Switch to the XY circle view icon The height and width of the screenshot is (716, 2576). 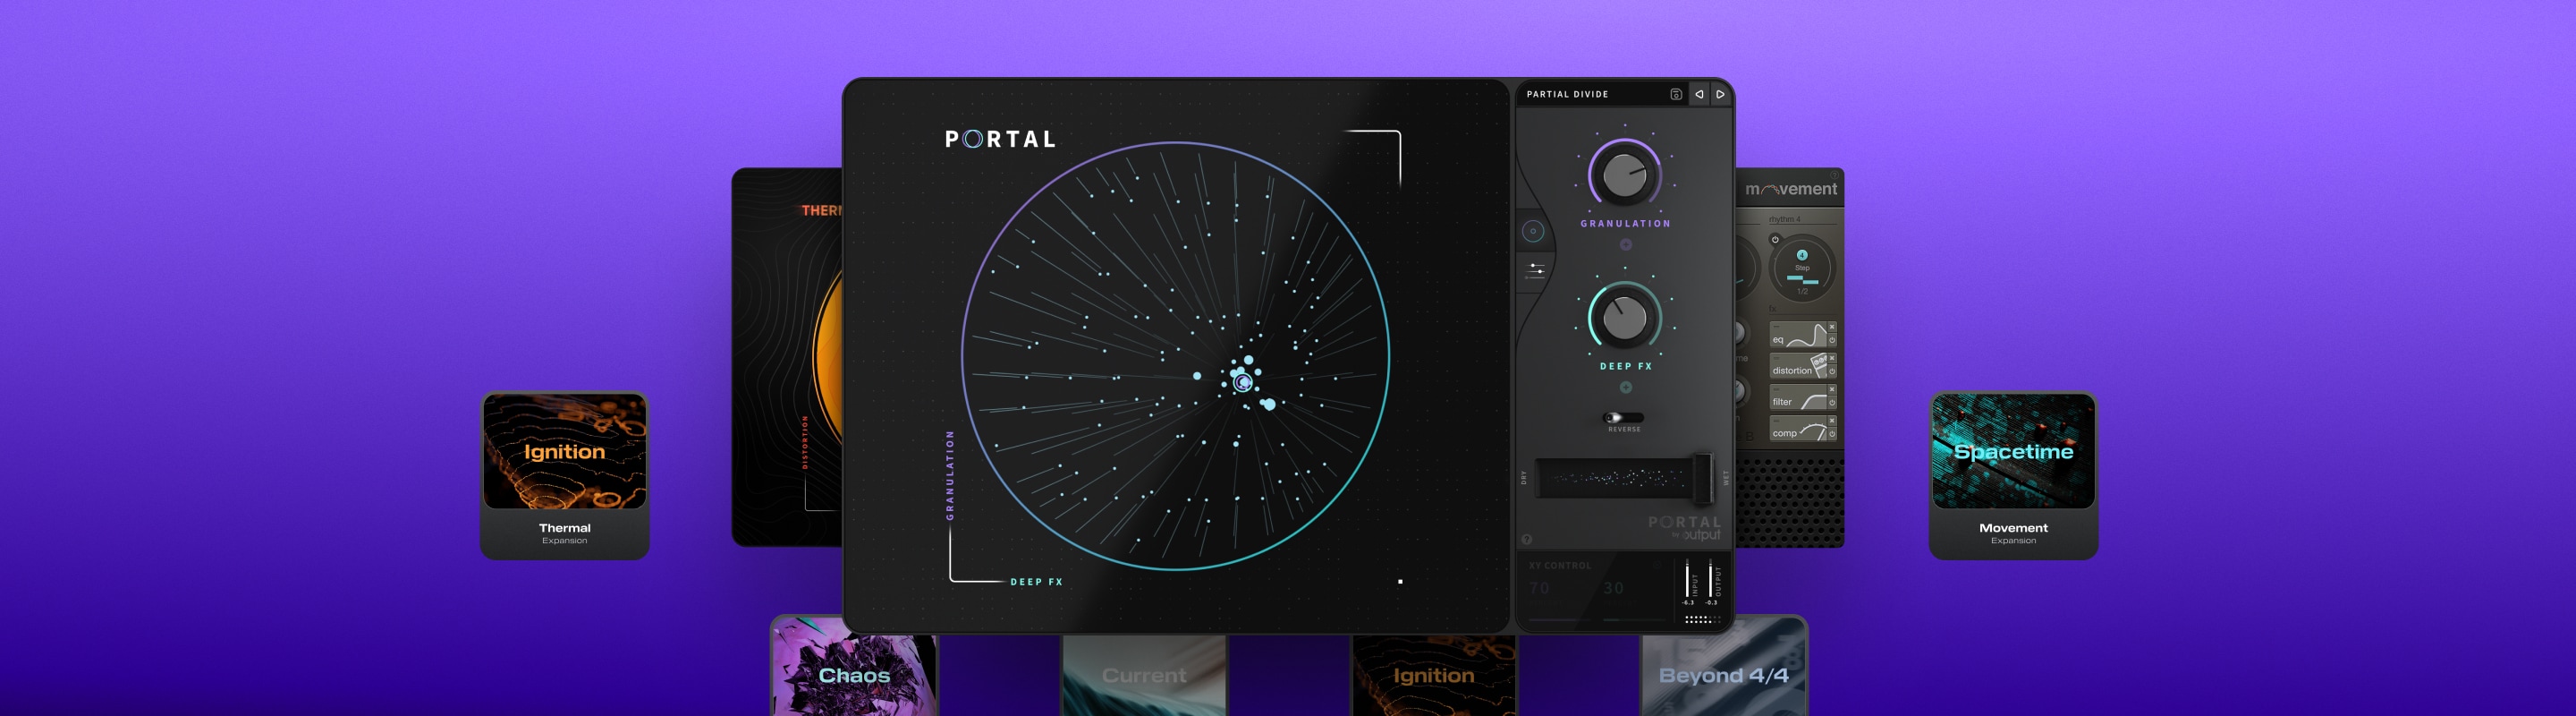[1533, 231]
